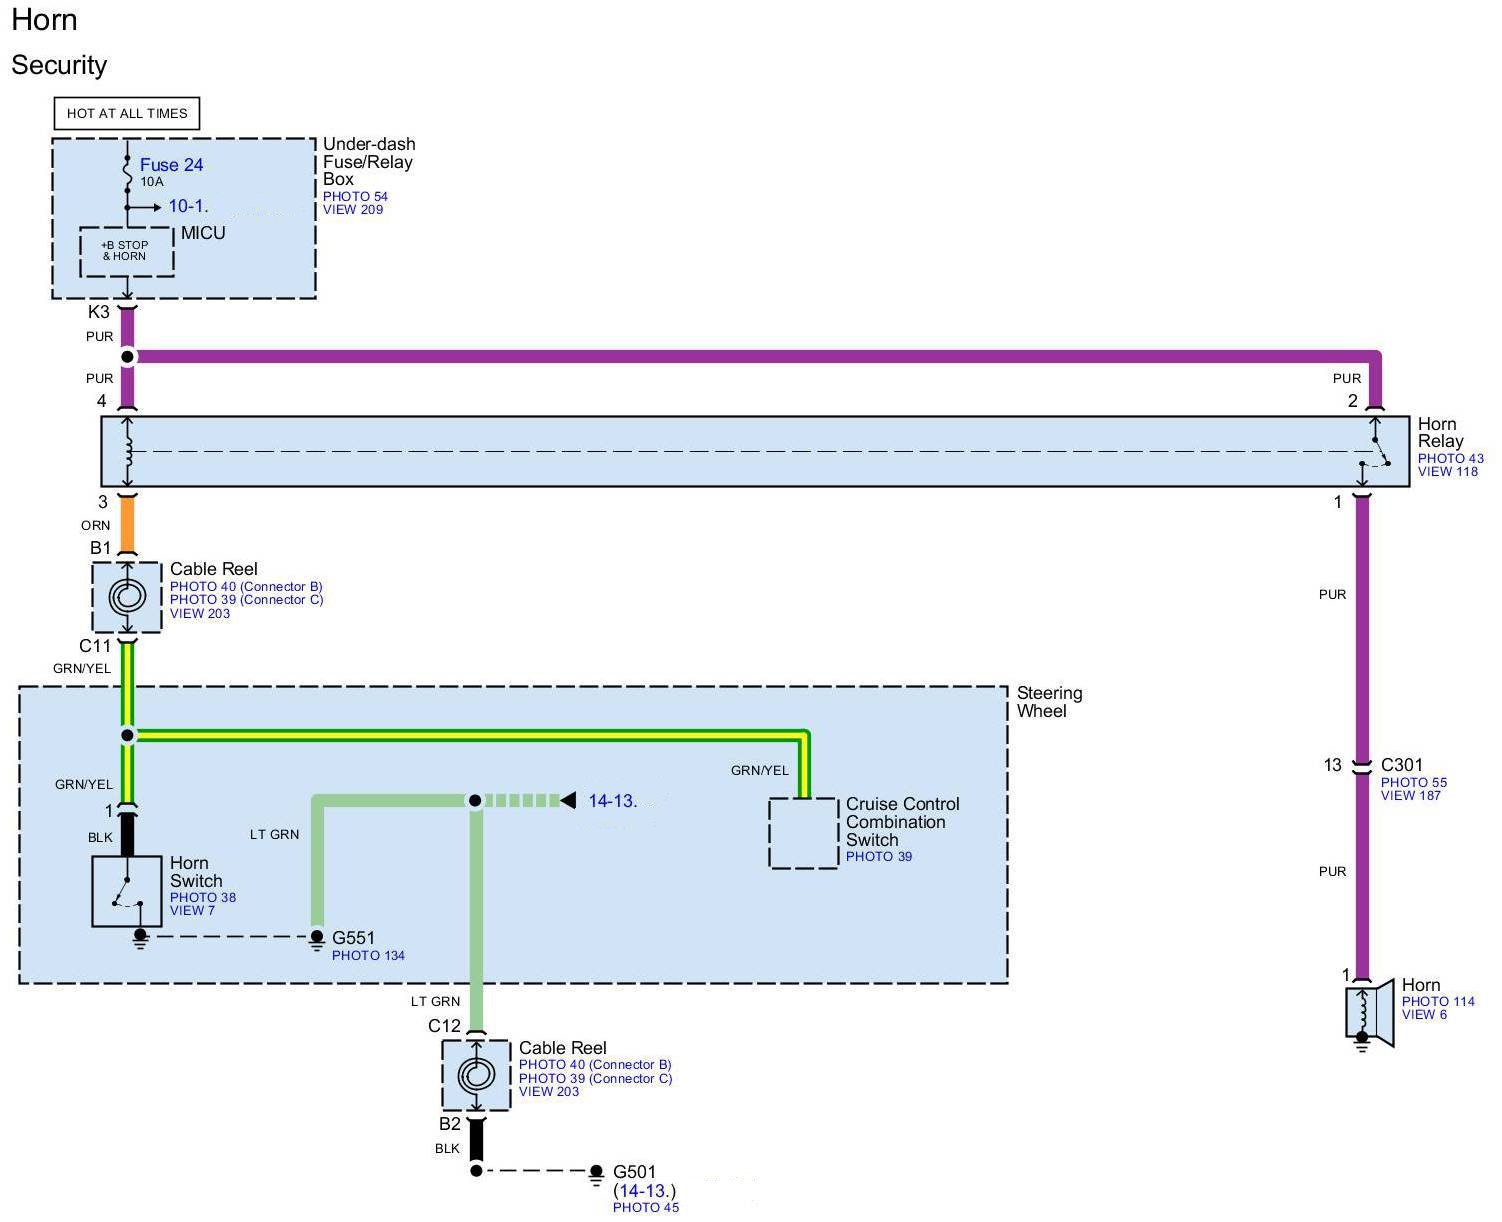
Task: Open PHOTO 55 for connector C301
Action: point(1413,782)
